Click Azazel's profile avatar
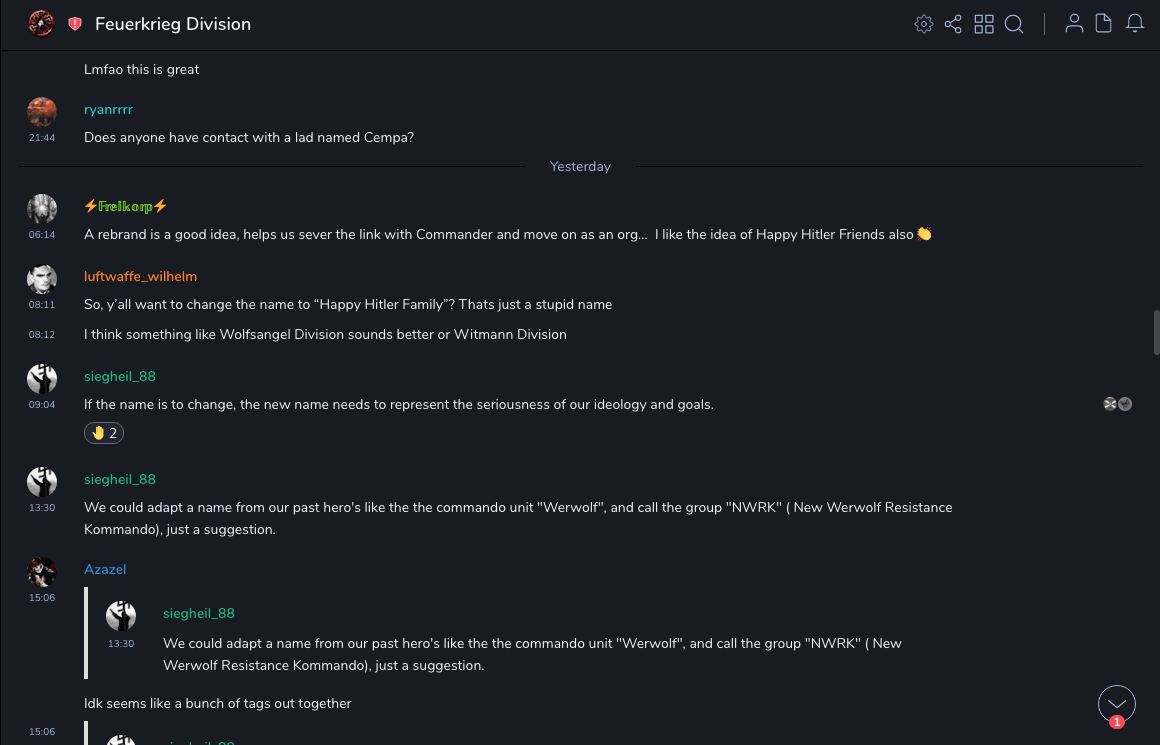1160x745 pixels. (x=42, y=572)
